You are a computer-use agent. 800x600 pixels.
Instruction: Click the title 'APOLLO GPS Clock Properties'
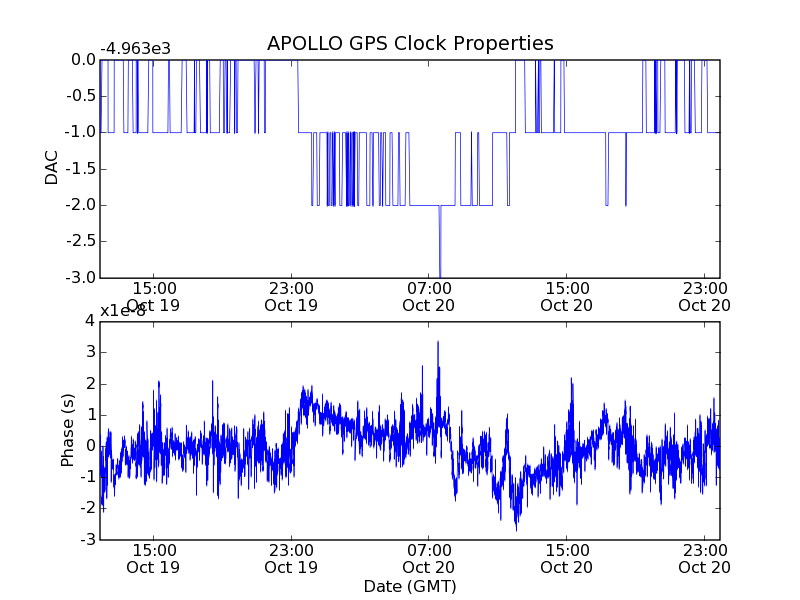point(410,44)
